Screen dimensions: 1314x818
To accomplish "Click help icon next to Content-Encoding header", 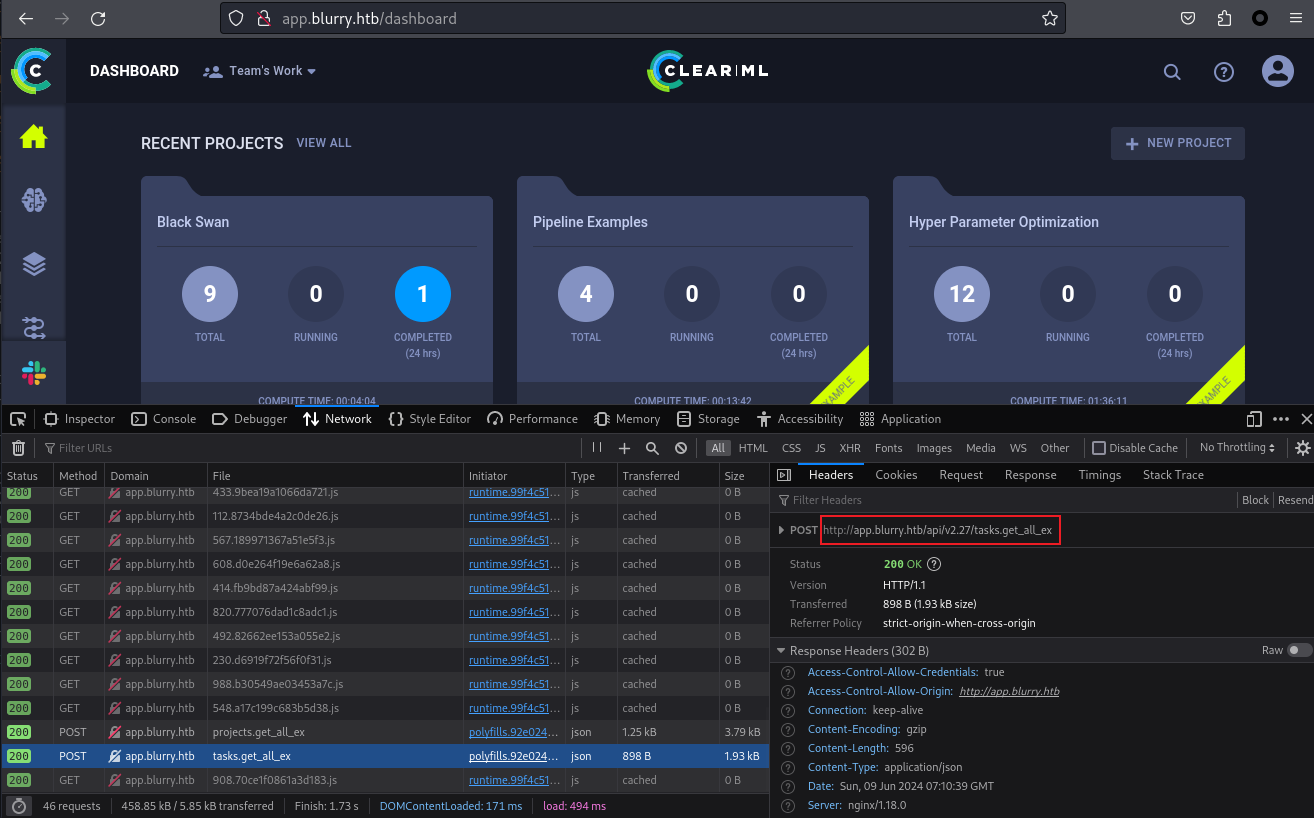I will [x=789, y=729].
